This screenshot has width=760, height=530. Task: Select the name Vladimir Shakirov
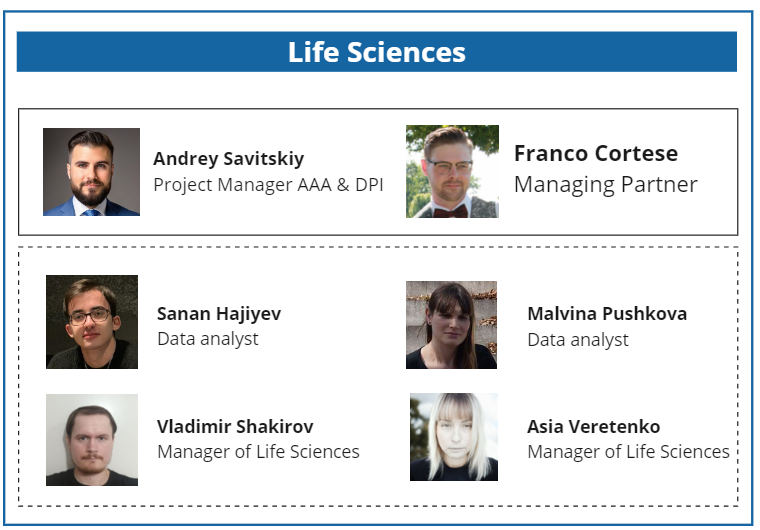(x=234, y=427)
